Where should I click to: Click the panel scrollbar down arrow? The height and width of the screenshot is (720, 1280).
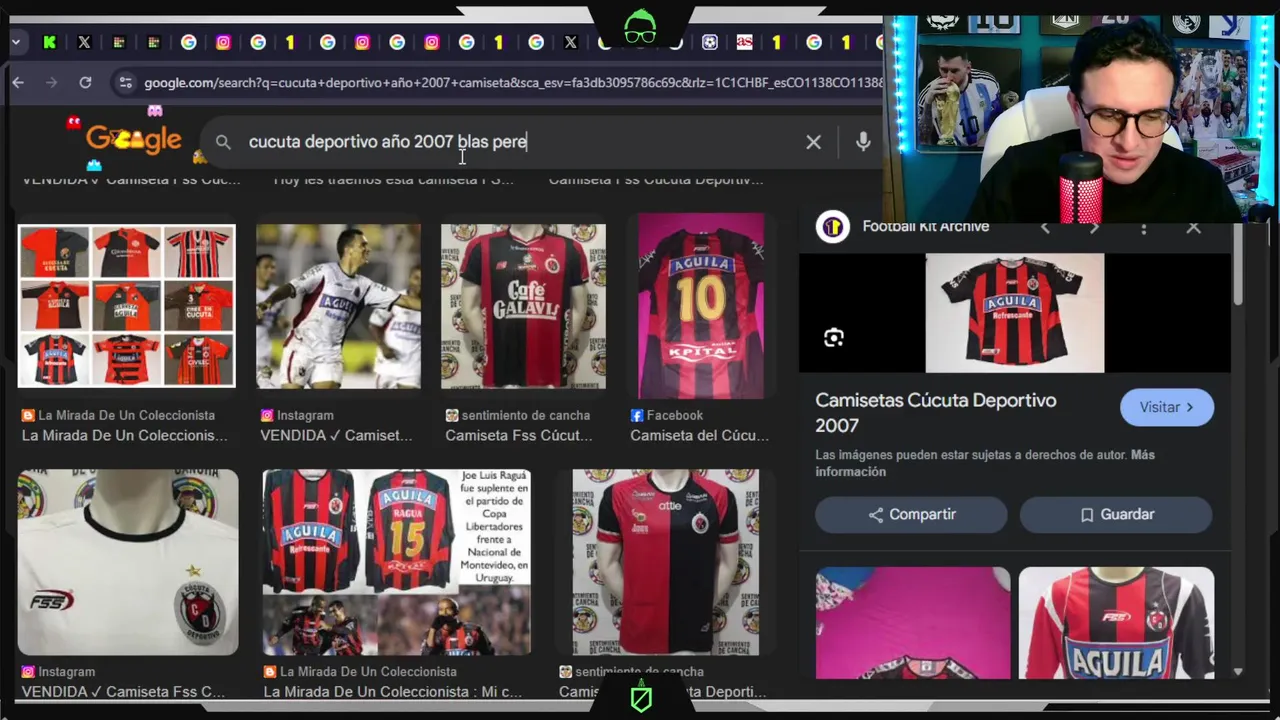(1238, 672)
